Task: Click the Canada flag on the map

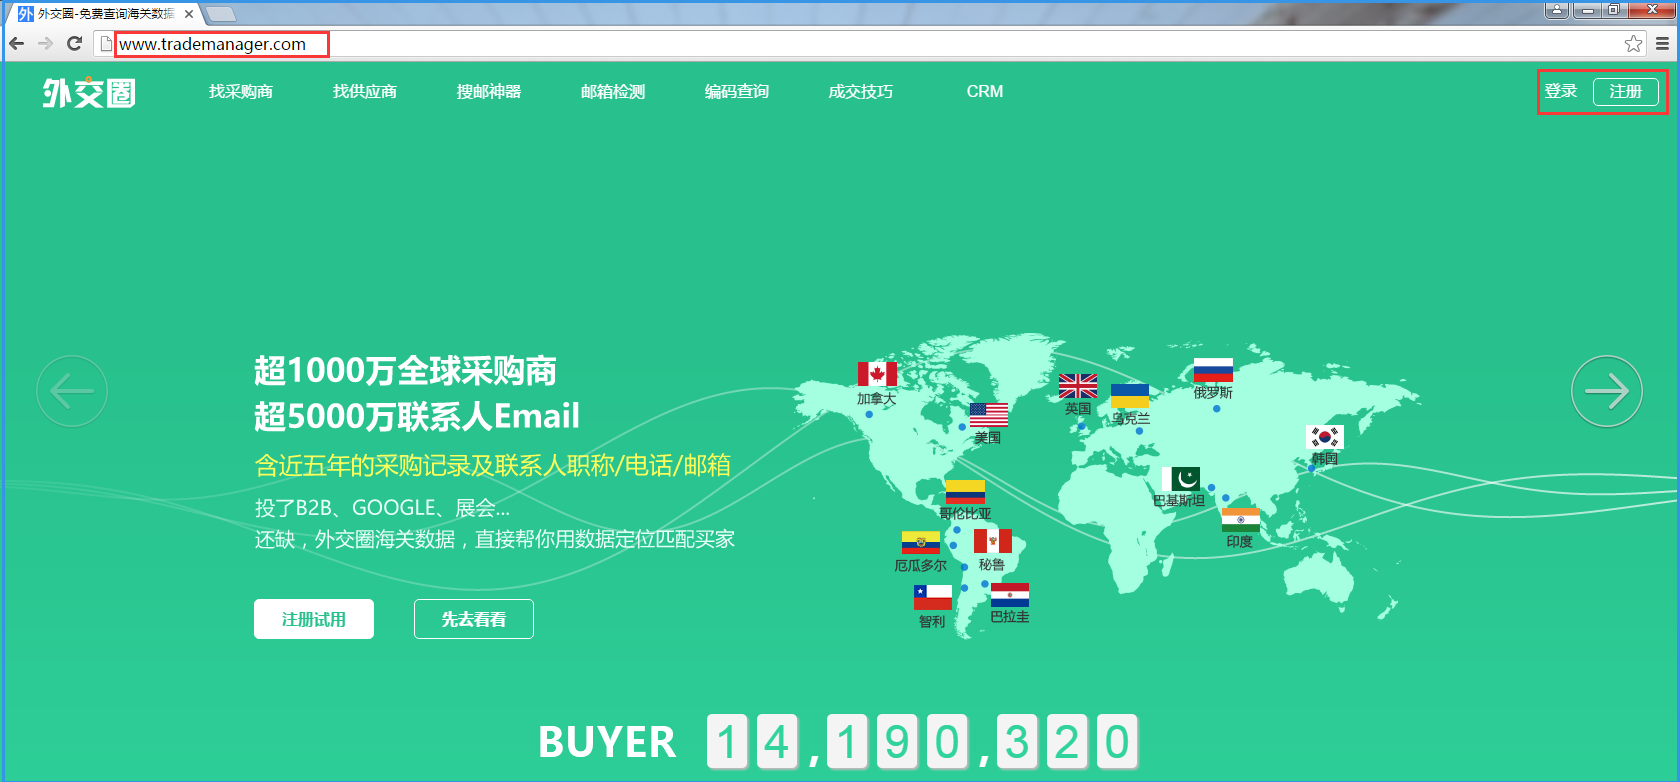Action: click(877, 374)
